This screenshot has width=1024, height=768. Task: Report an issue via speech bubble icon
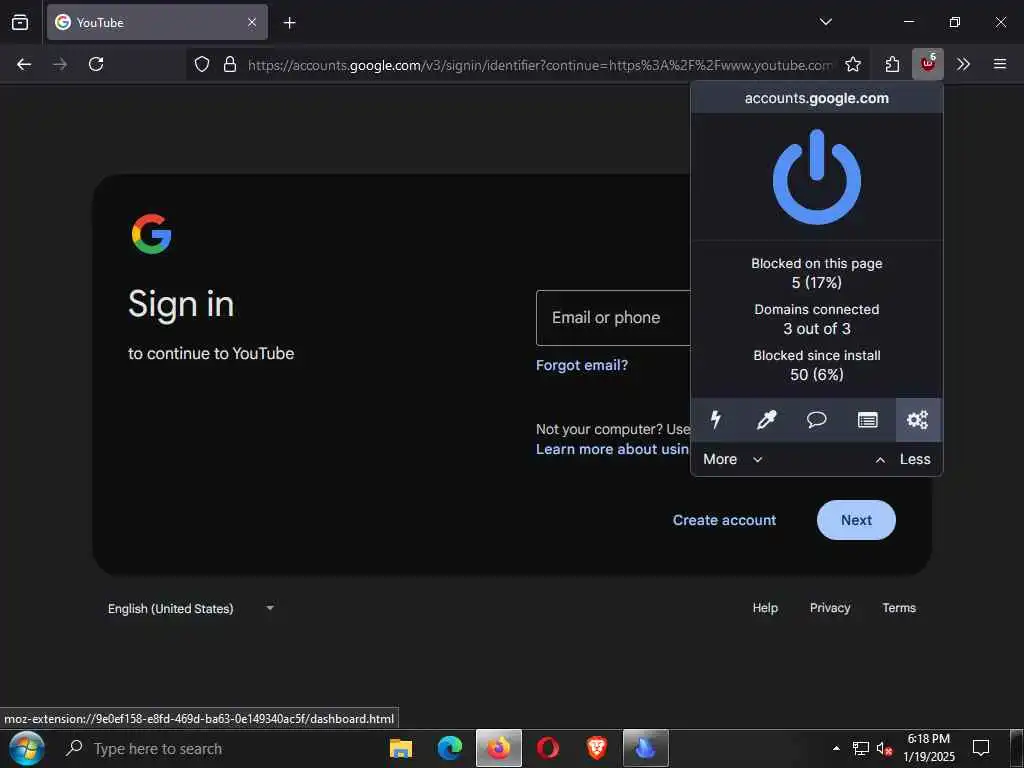point(816,419)
